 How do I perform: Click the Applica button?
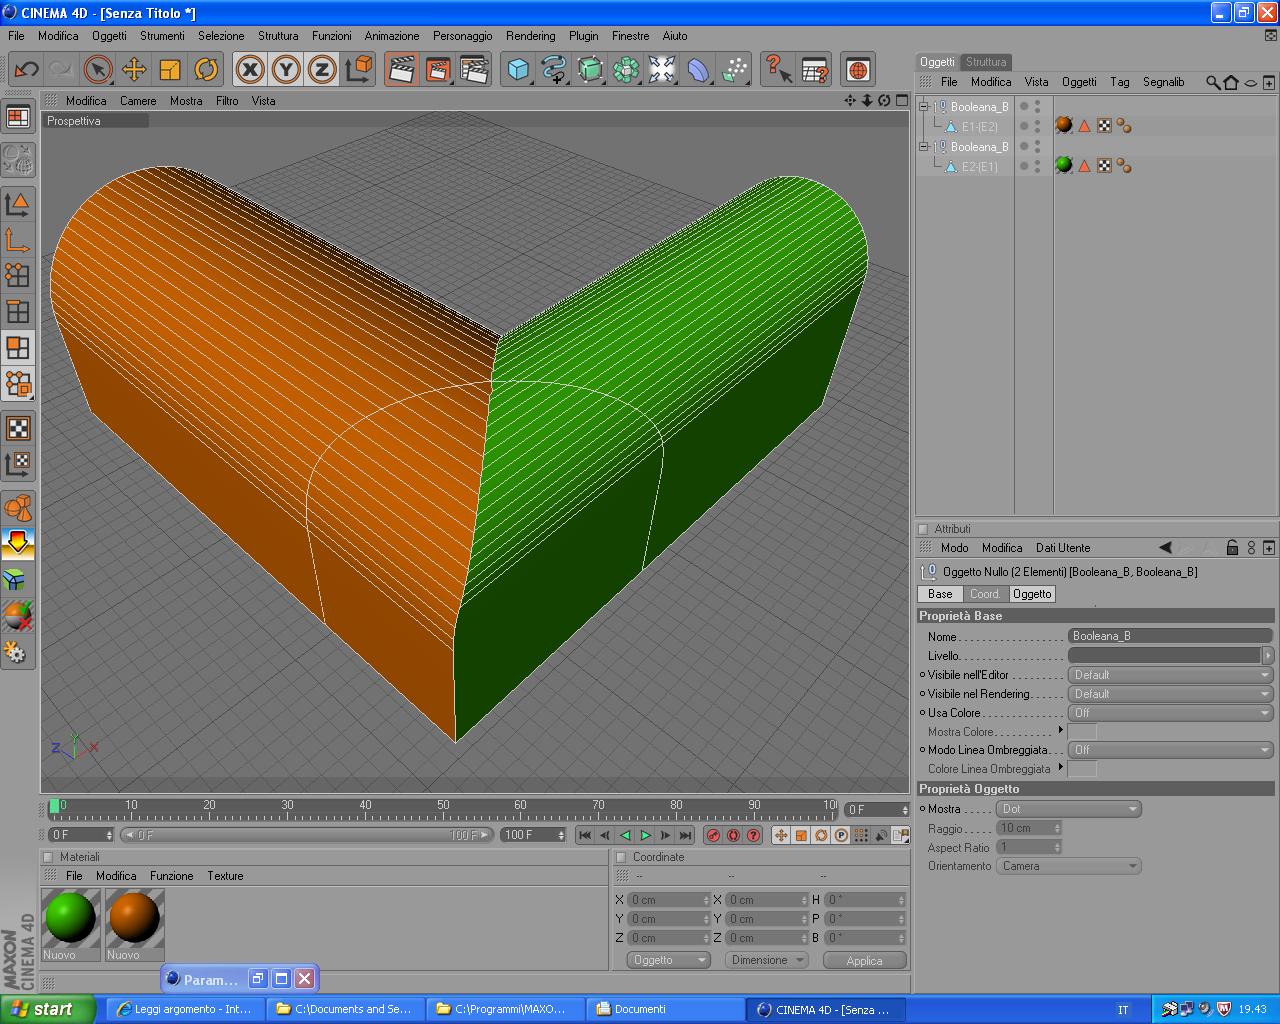(864, 960)
